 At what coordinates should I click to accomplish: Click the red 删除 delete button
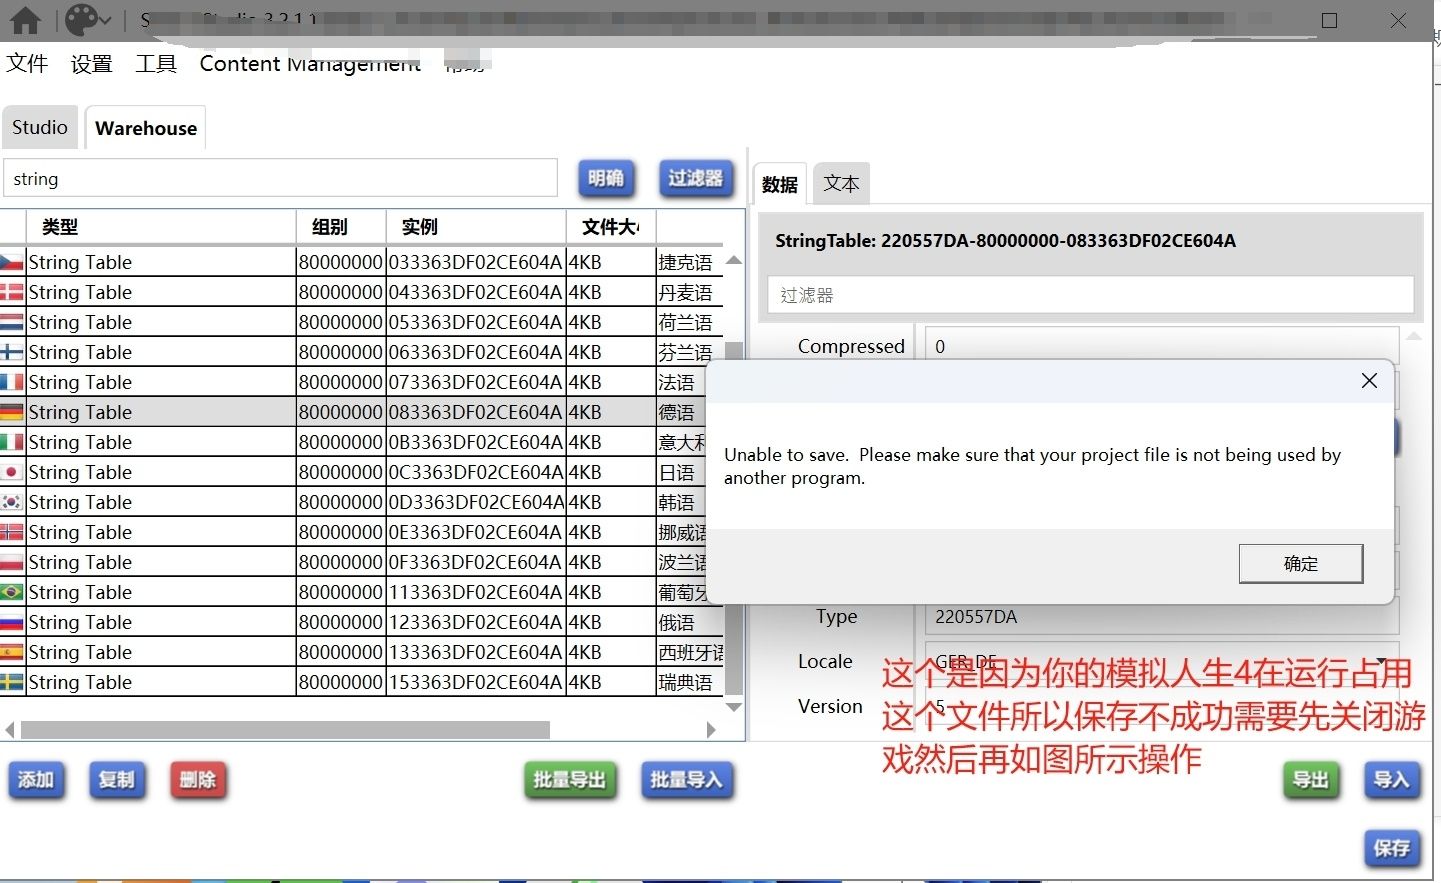coord(198,780)
